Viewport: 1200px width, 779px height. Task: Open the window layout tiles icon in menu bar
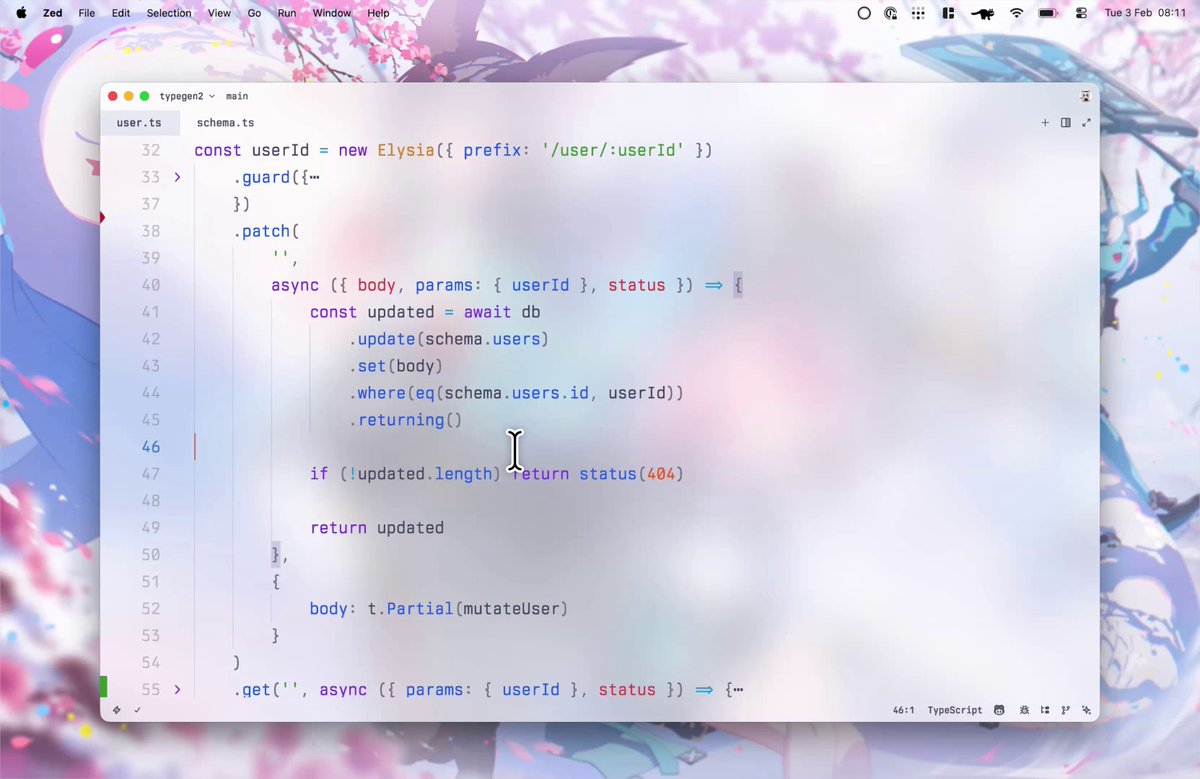(948, 13)
